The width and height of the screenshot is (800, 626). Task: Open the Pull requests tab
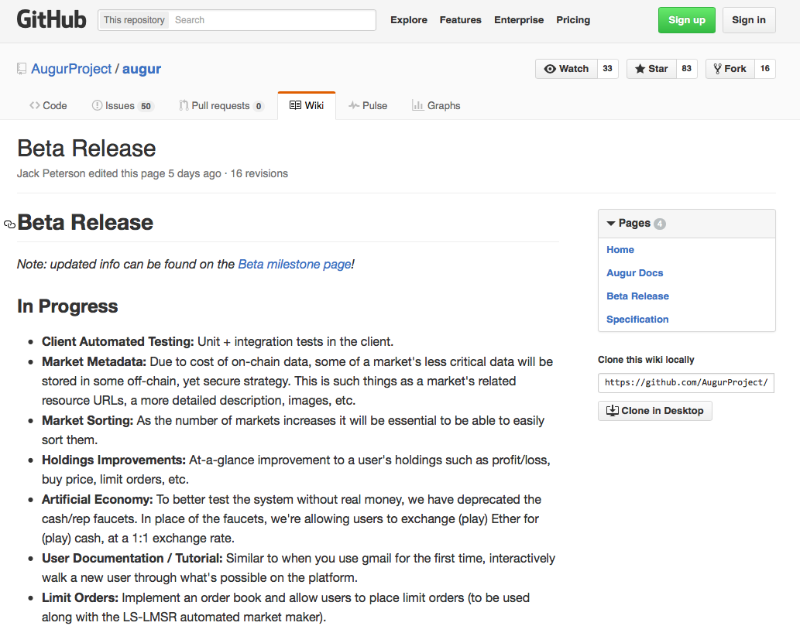coord(221,106)
